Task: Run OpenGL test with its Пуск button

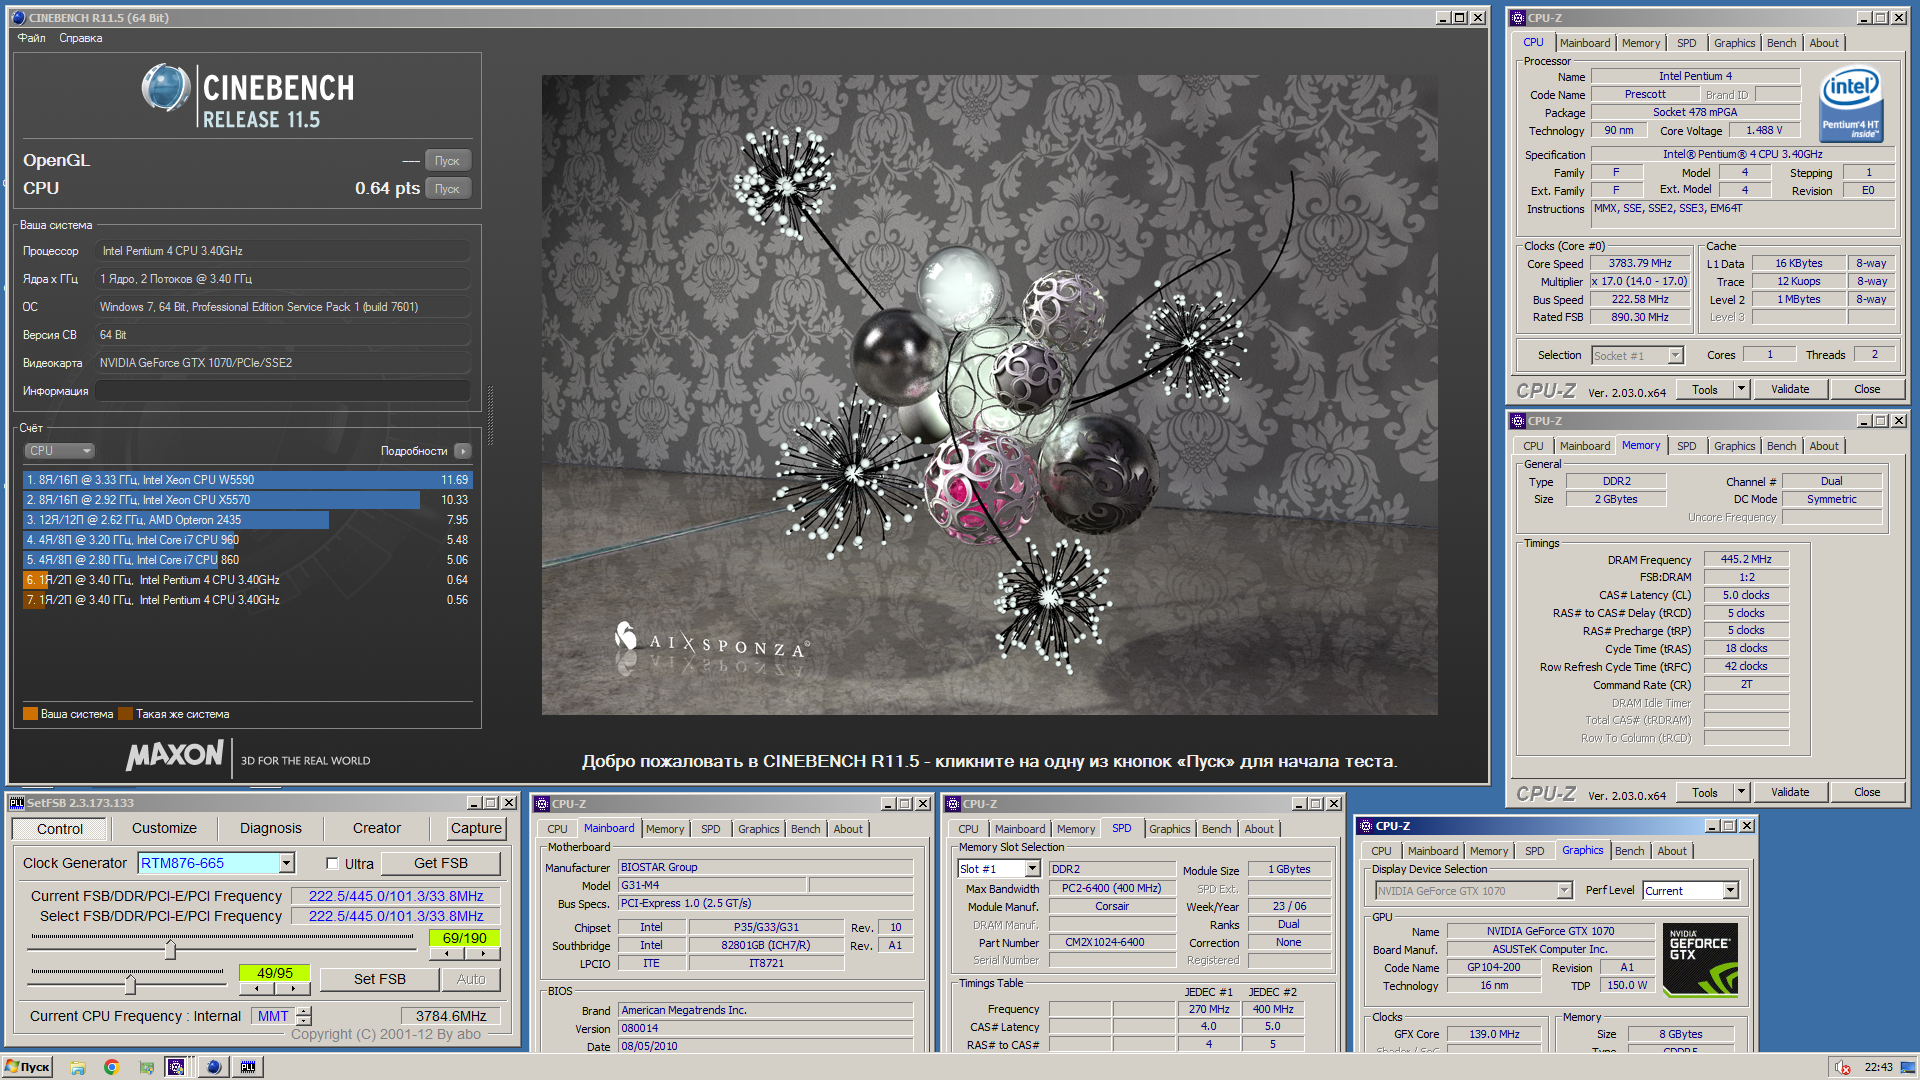Action: [x=447, y=161]
